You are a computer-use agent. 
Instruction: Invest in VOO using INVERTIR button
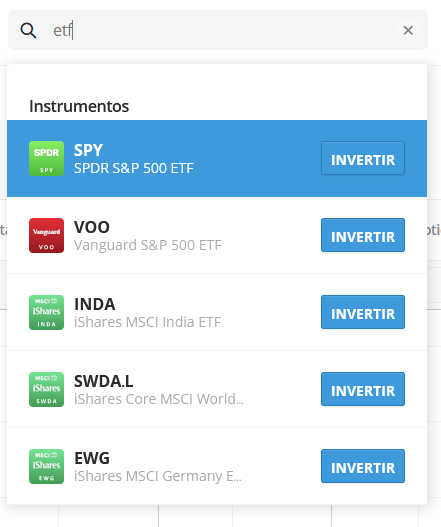pos(363,235)
